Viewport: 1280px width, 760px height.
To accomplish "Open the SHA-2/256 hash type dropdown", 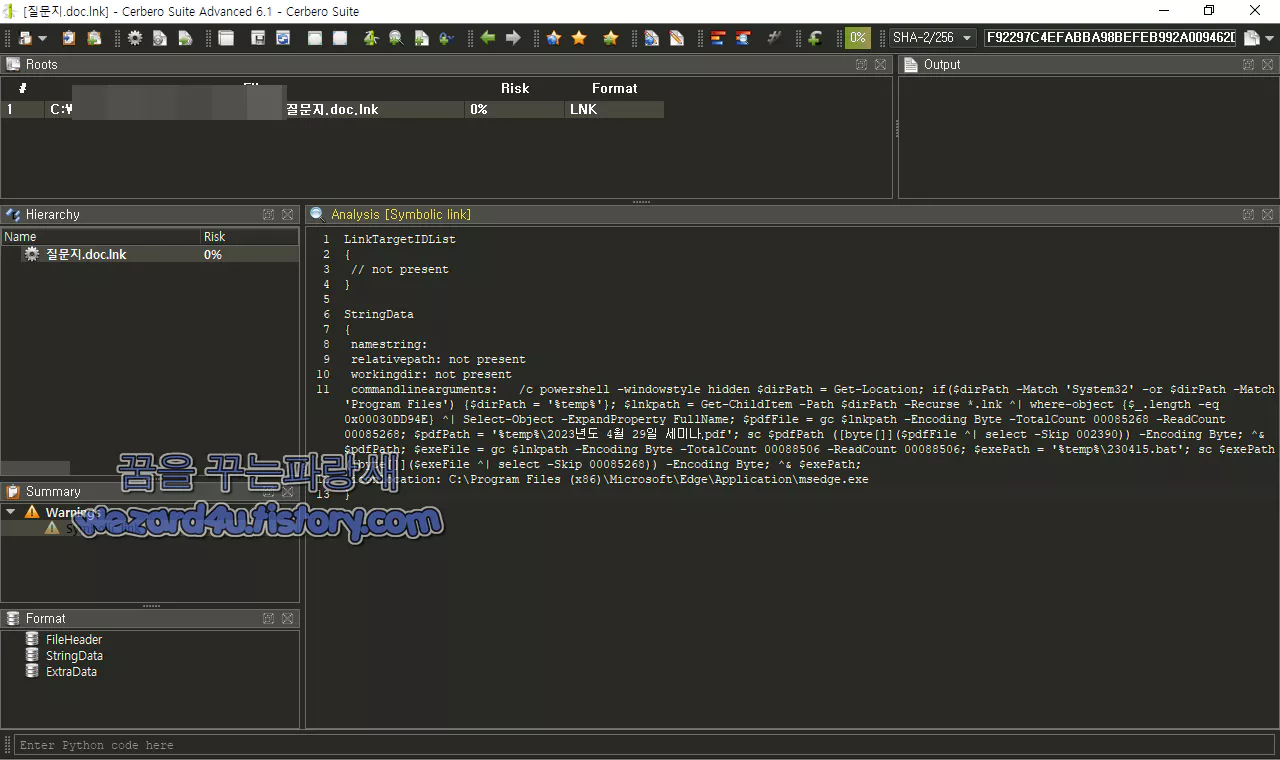I will pyautogui.click(x=933, y=38).
